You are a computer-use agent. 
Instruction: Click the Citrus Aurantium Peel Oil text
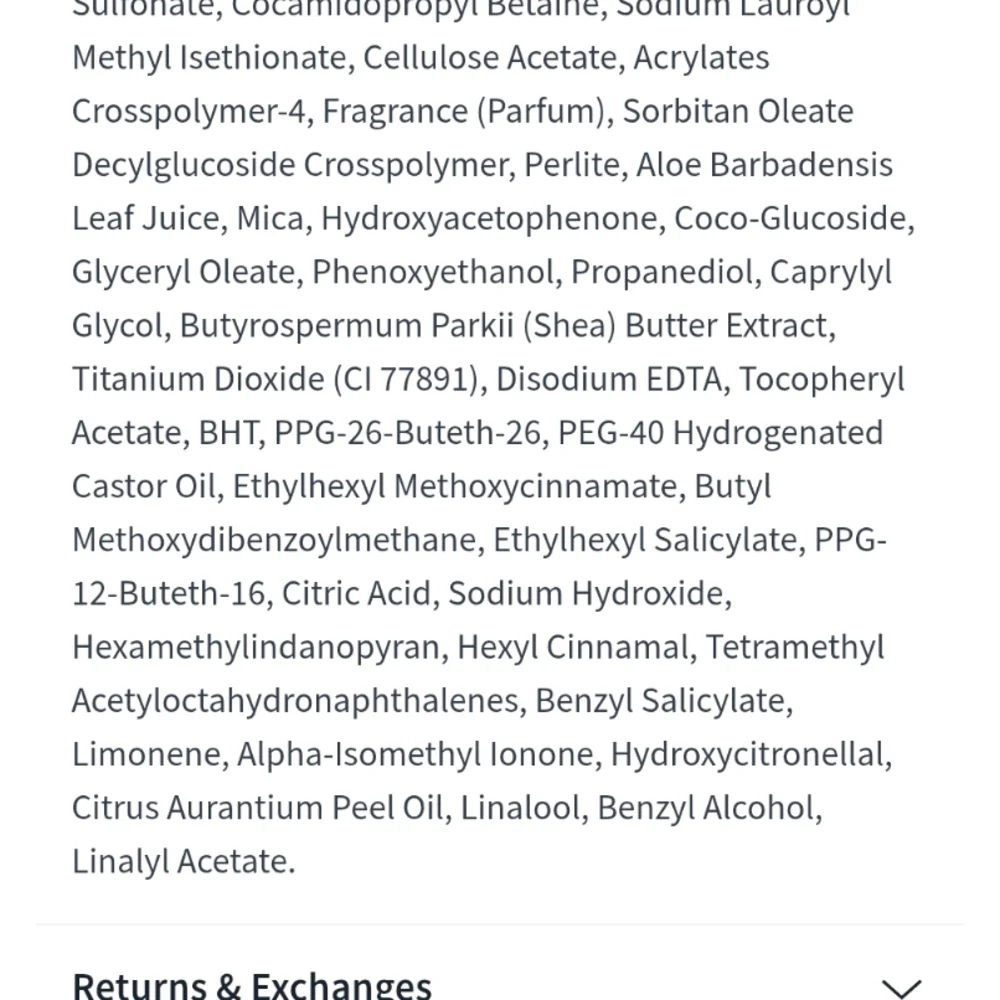point(256,807)
